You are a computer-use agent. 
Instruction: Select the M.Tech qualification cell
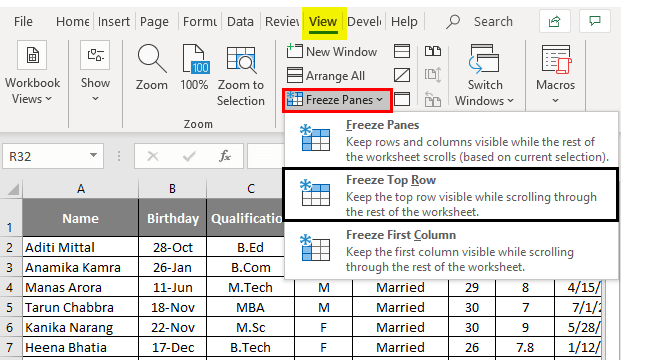(x=250, y=287)
